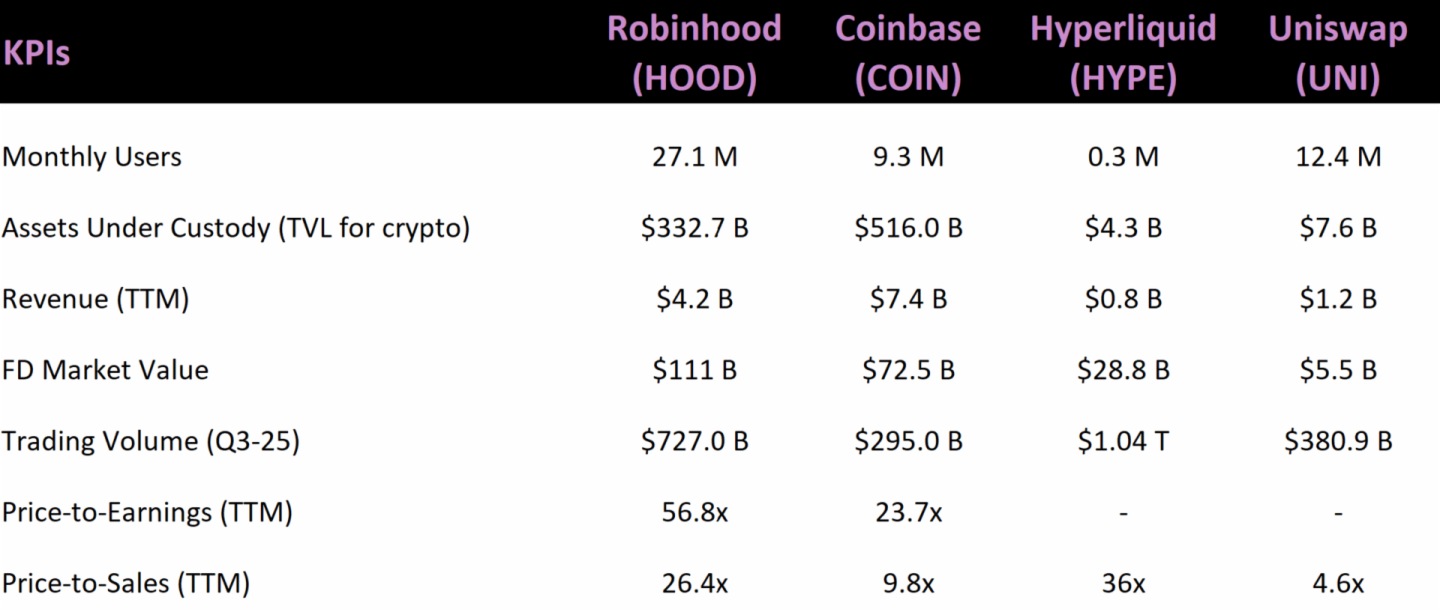This screenshot has height=612, width=1440.
Task: Select the Coinbase (COIN) column header
Action: pyautogui.click(x=908, y=52)
